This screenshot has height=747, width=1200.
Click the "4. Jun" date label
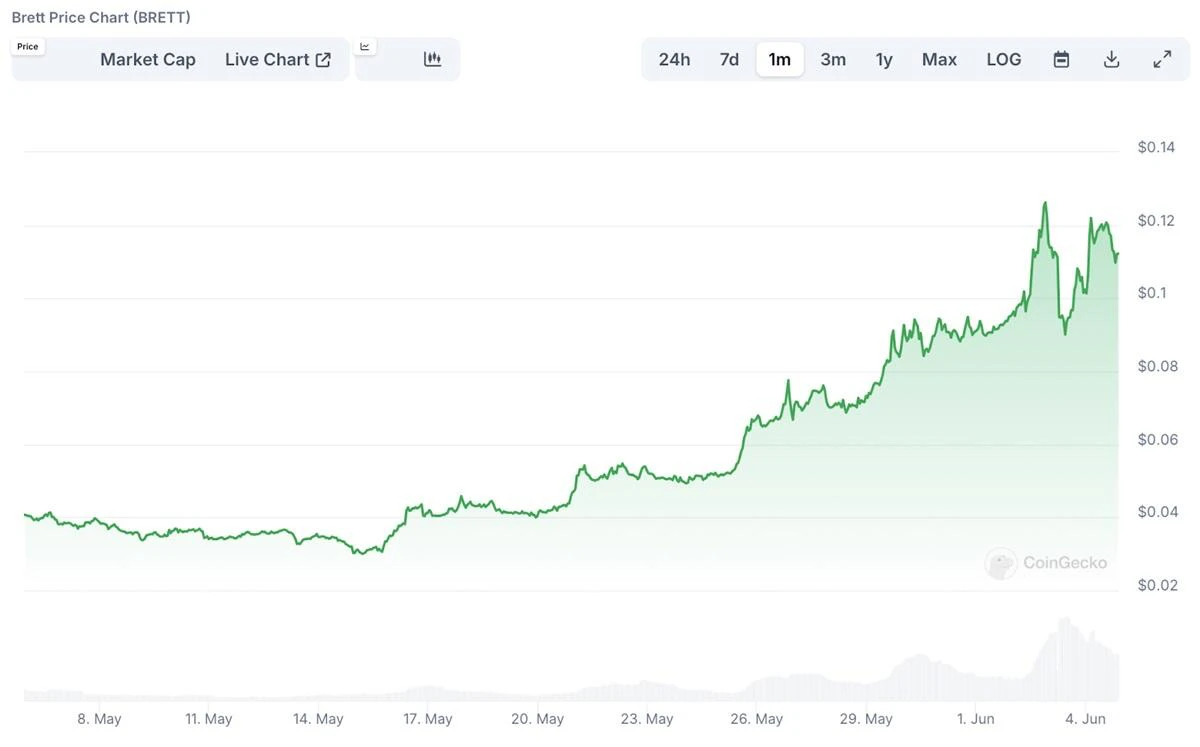coord(1085,719)
